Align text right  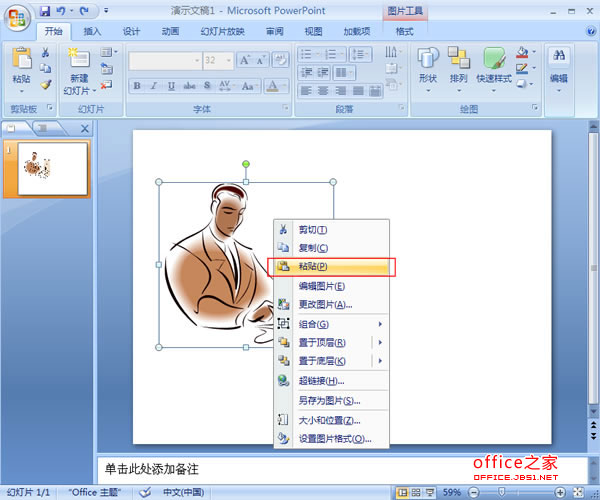[341, 91]
